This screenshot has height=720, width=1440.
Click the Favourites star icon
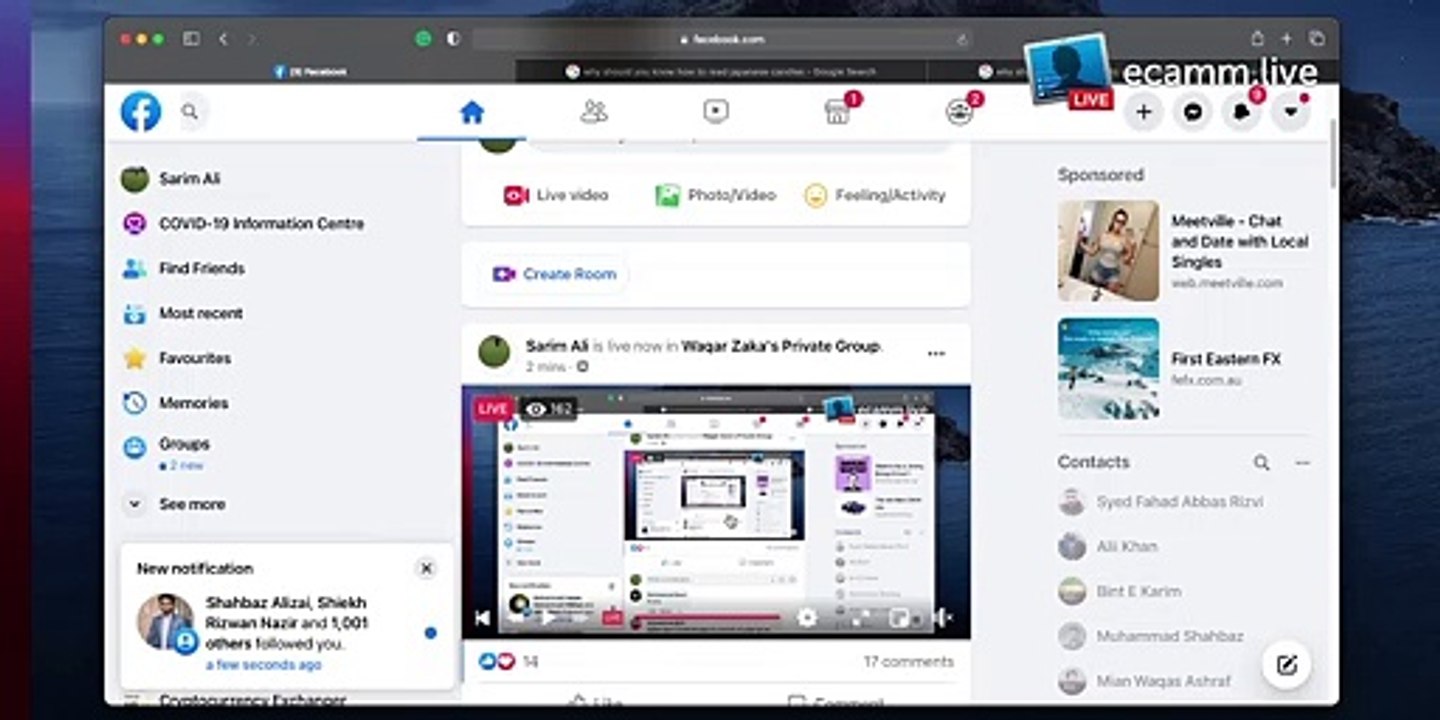pyautogui.click(x=134, y=358)
